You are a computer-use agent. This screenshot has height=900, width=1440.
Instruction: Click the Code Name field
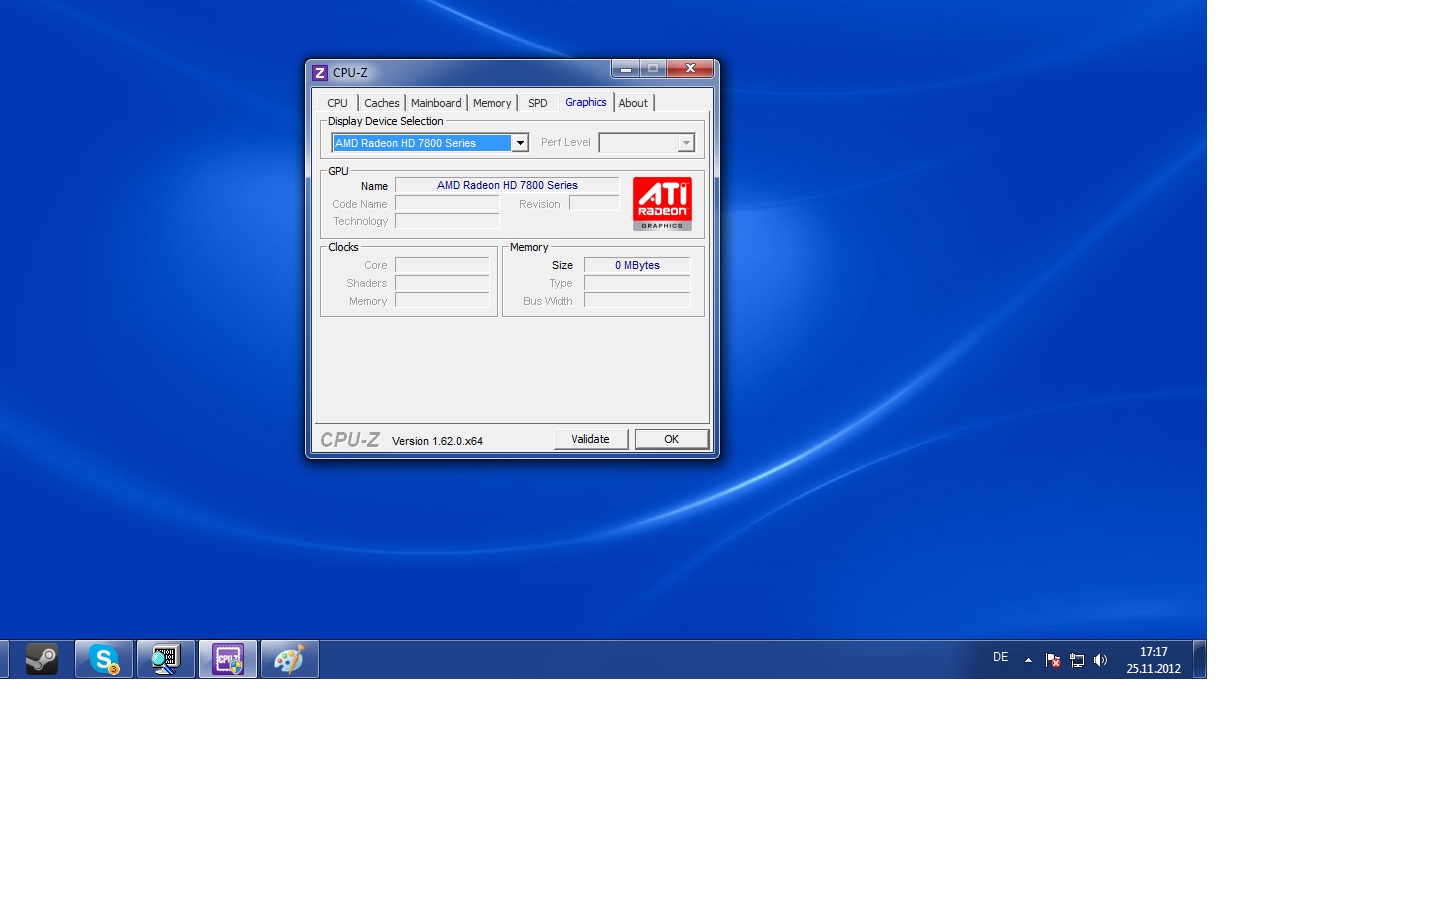[x=447, y=203]
